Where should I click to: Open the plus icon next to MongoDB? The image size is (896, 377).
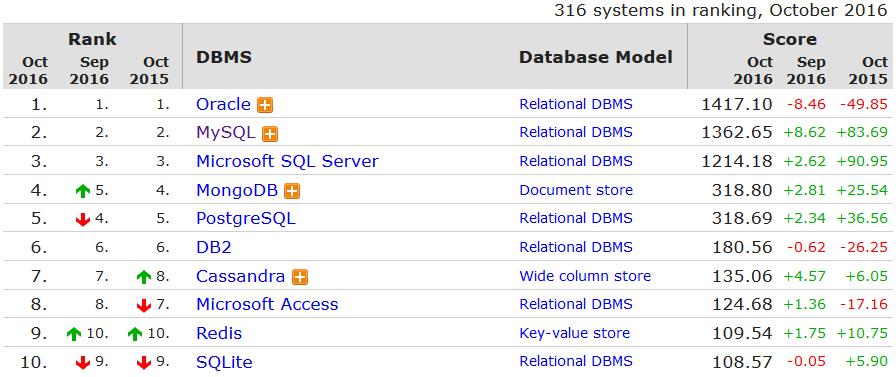(x=292, y=191)
